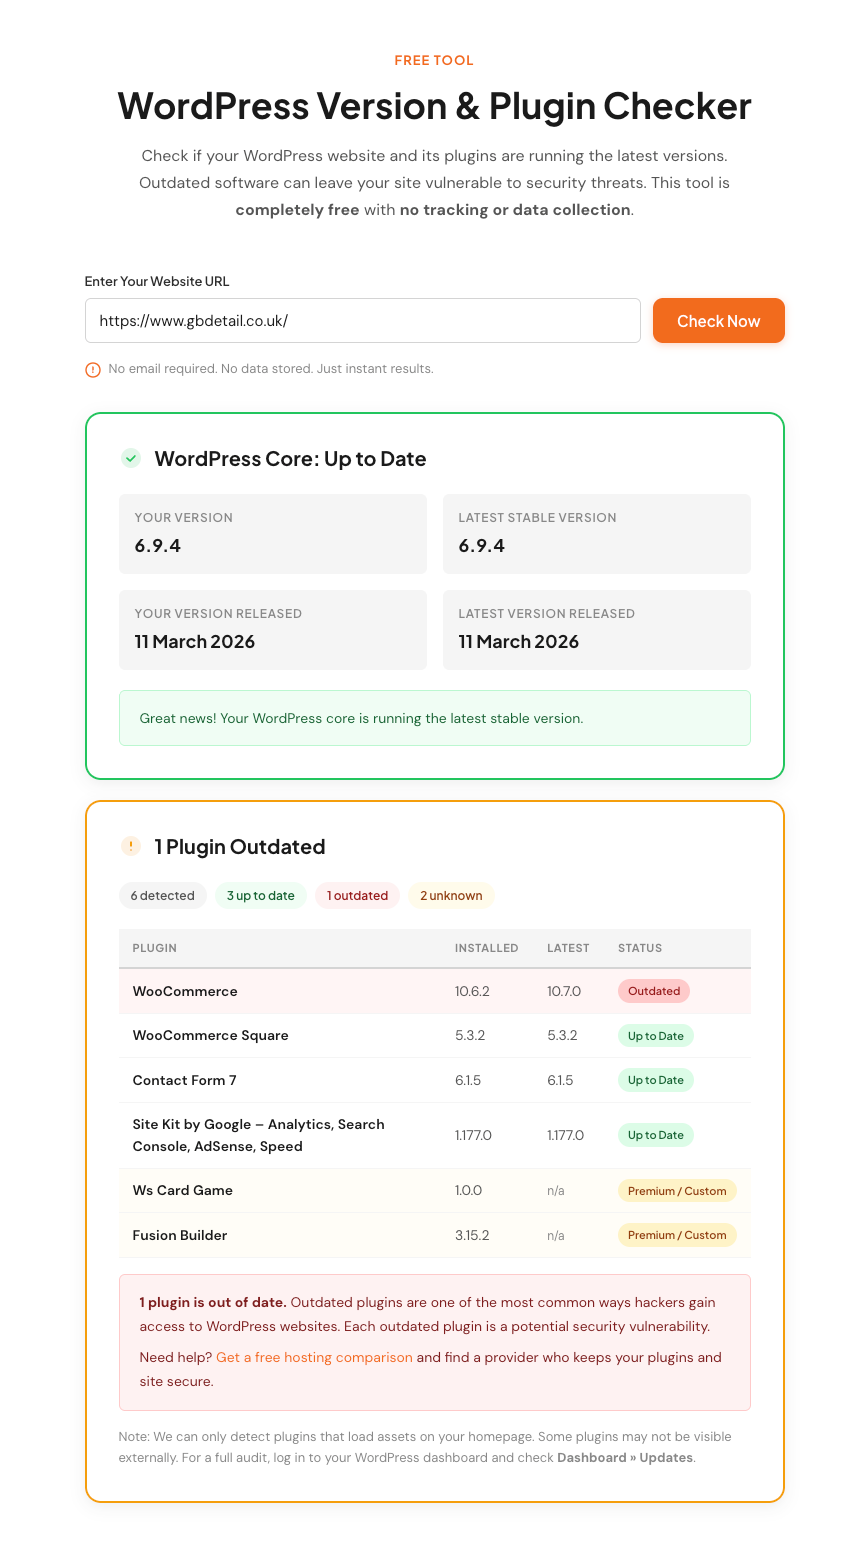This screenshot has height=1555, width=865.
Task: Click Up to Date badge for Site Kit
Action: pyautogui.click(x=656, y=1135)
